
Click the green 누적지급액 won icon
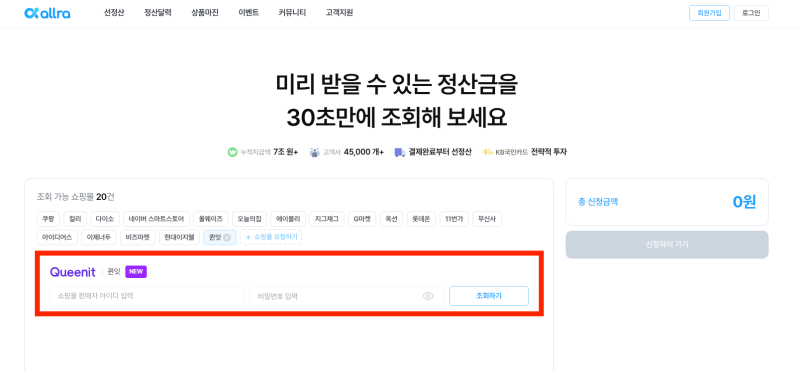click(x=233, y=152)
